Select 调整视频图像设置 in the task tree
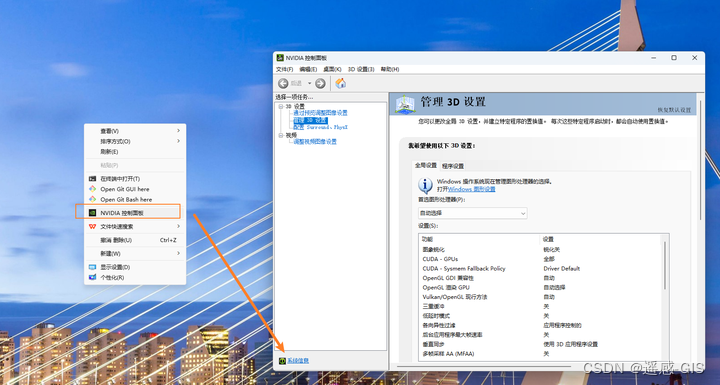 point(315,142)
